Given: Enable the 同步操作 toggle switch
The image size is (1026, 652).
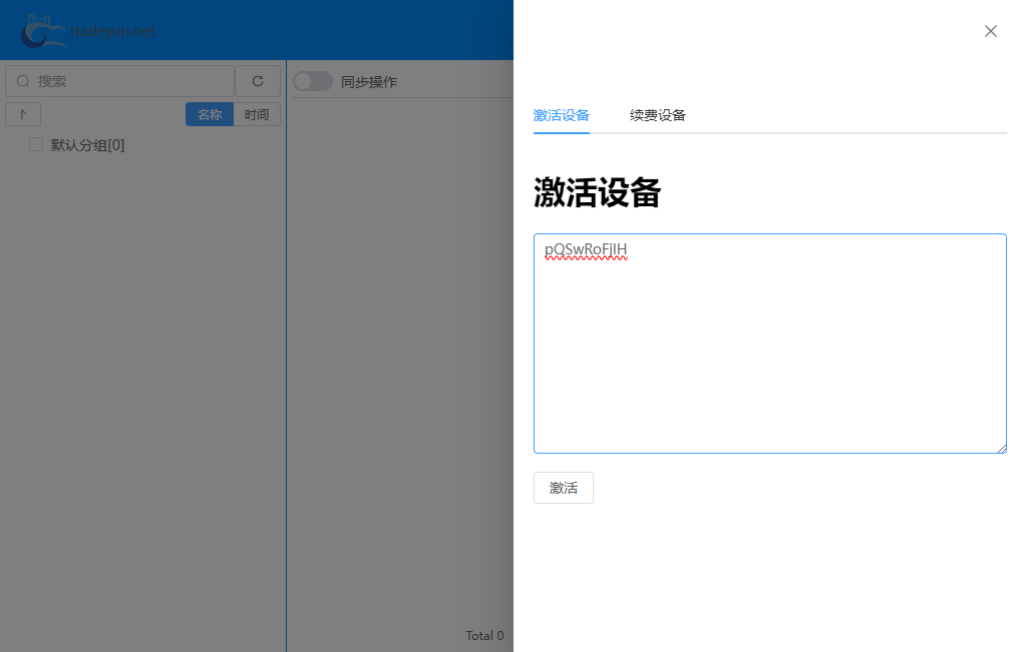Looking at the screenshot, I should tap(312, 81).
